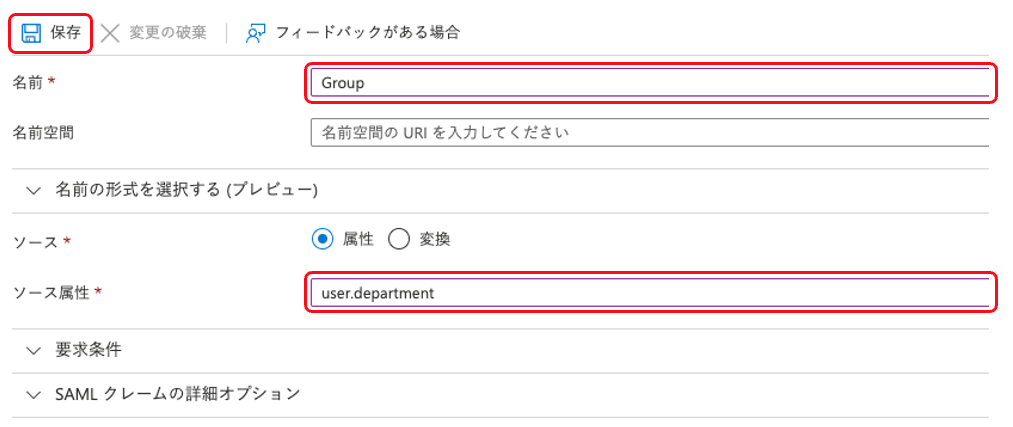The height and width of the screenshot is (427, 1013).
Task: Click the X discard changes icon
Action: click(112, 32)
